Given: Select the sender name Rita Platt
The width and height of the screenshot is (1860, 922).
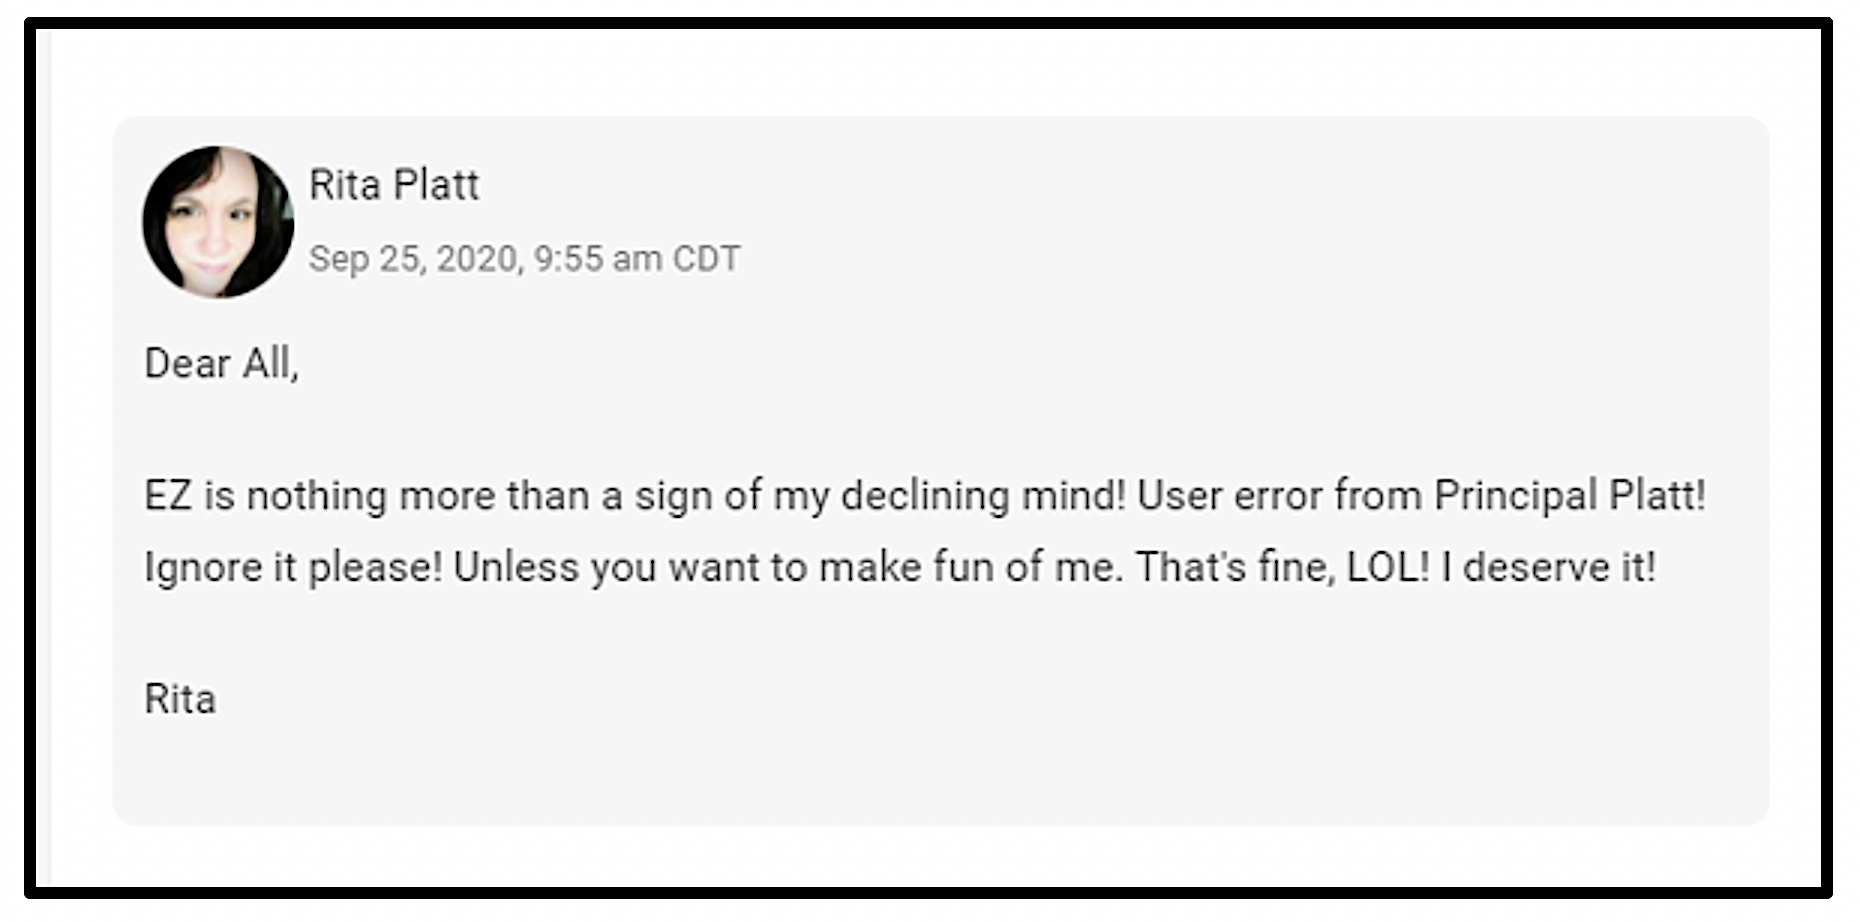Looking at the screenshot, I should (x=394, y=185).
